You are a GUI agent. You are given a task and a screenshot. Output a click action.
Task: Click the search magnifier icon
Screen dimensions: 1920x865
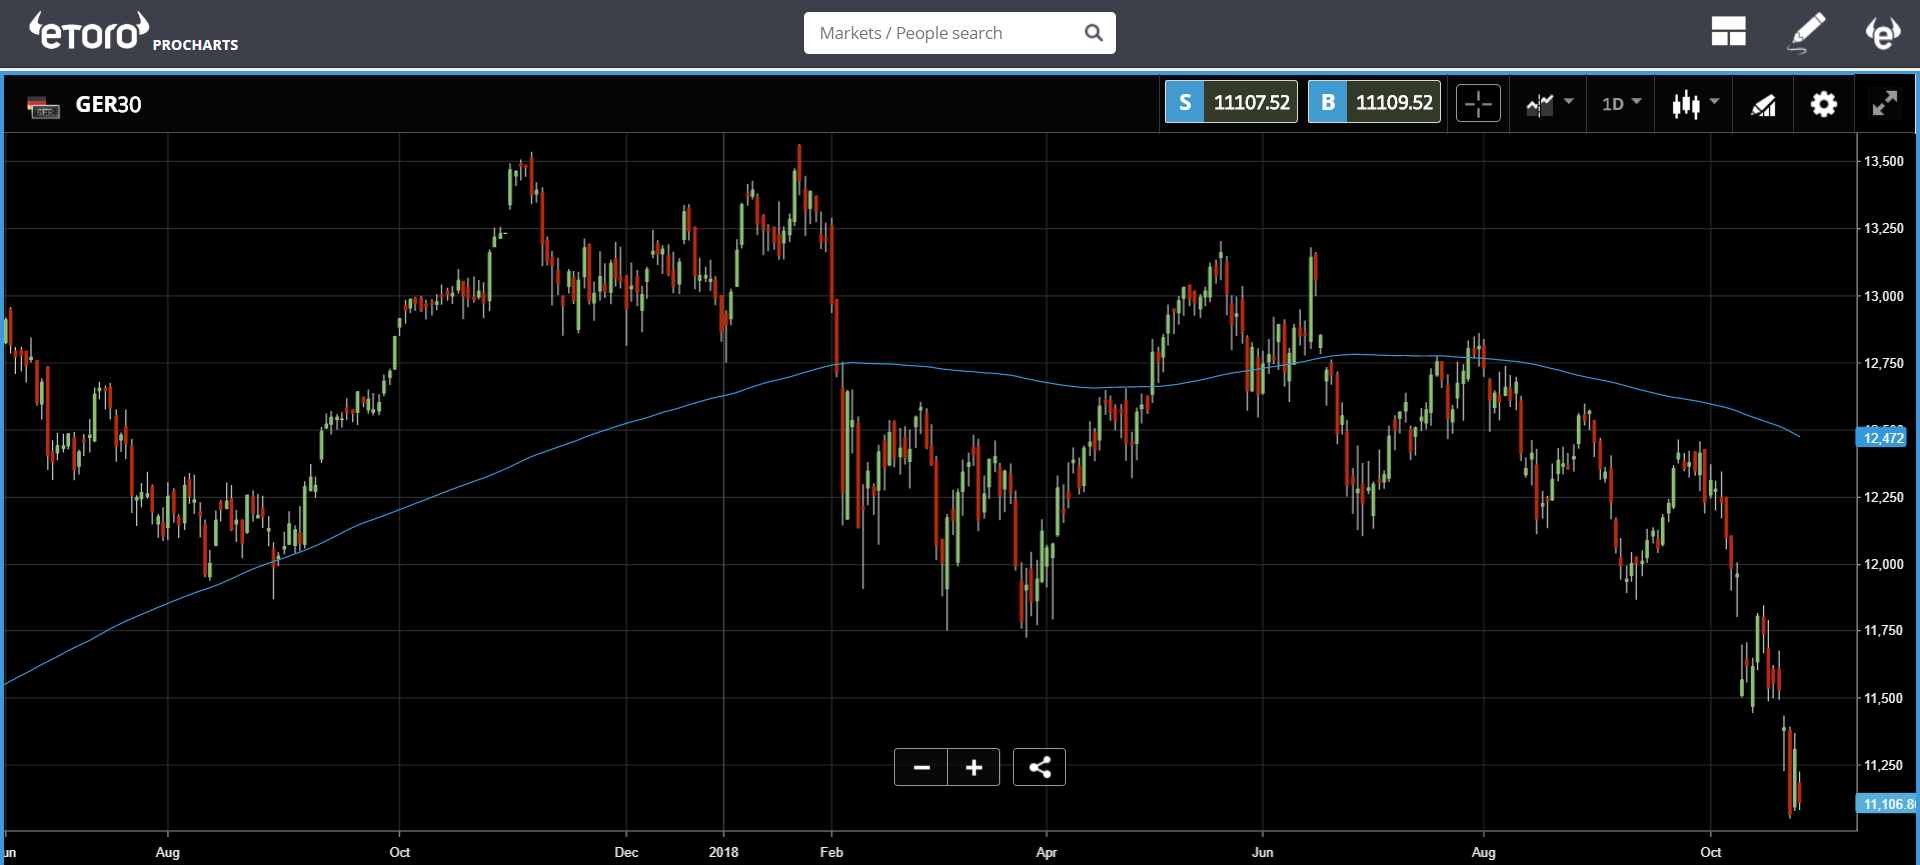1094,33
